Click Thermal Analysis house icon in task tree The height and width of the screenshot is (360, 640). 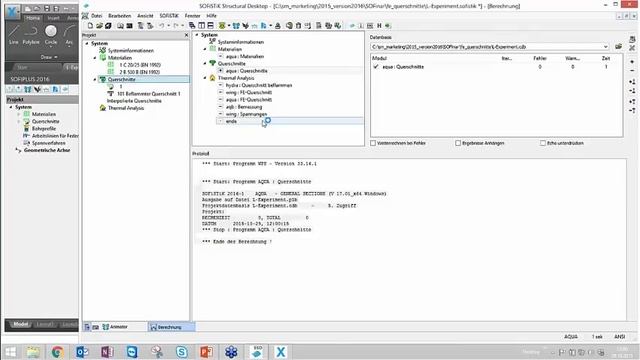[212, 78]
